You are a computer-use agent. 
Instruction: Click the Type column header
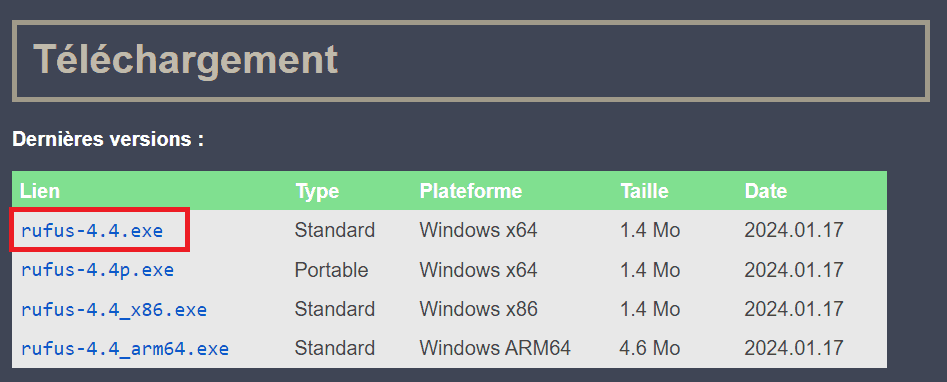pyautogui.click(x=317, y=192)
